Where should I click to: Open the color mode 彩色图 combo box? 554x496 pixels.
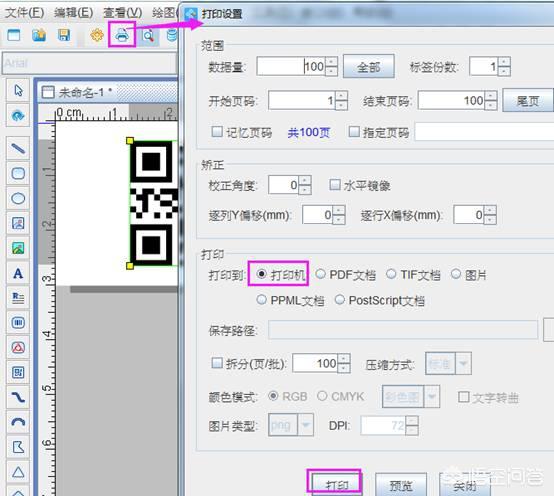411,396
